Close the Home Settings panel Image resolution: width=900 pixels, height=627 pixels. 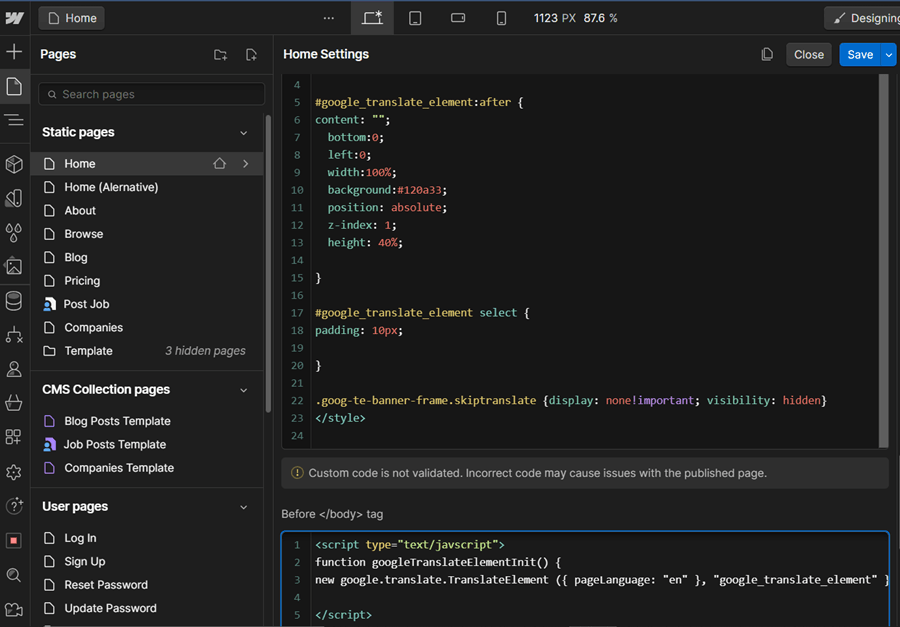(809, 55)
